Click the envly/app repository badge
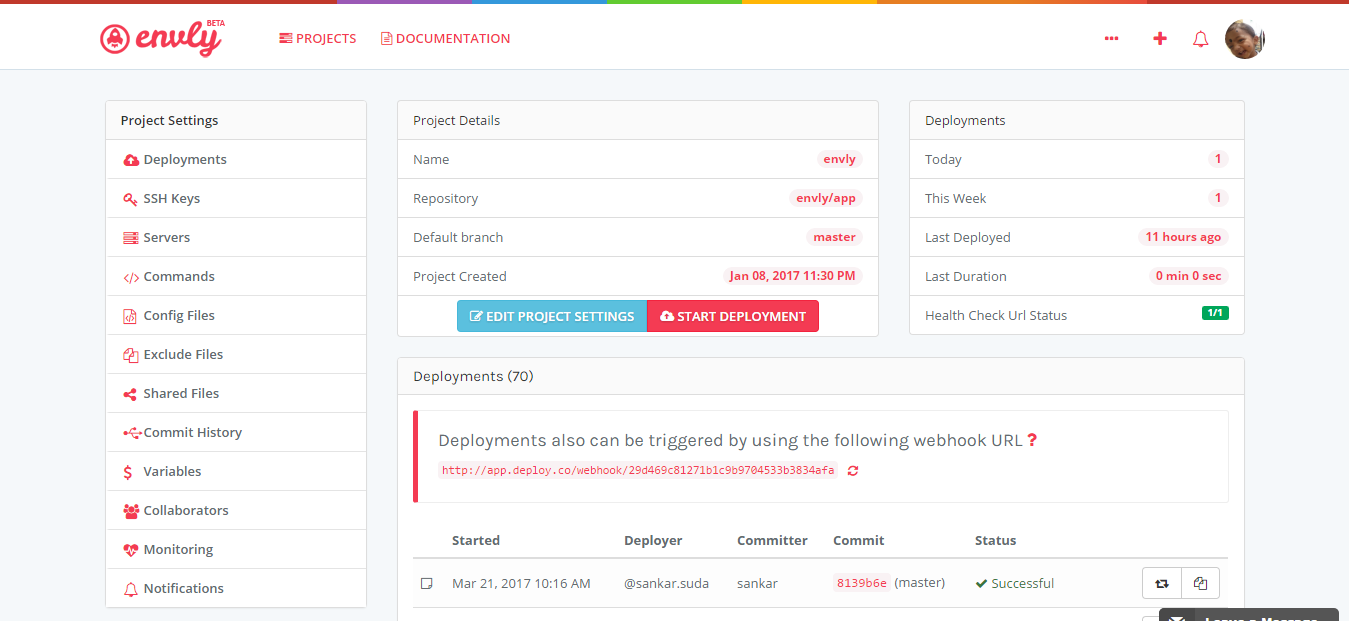Screen dimensions: 1349x621 point(826,198)
